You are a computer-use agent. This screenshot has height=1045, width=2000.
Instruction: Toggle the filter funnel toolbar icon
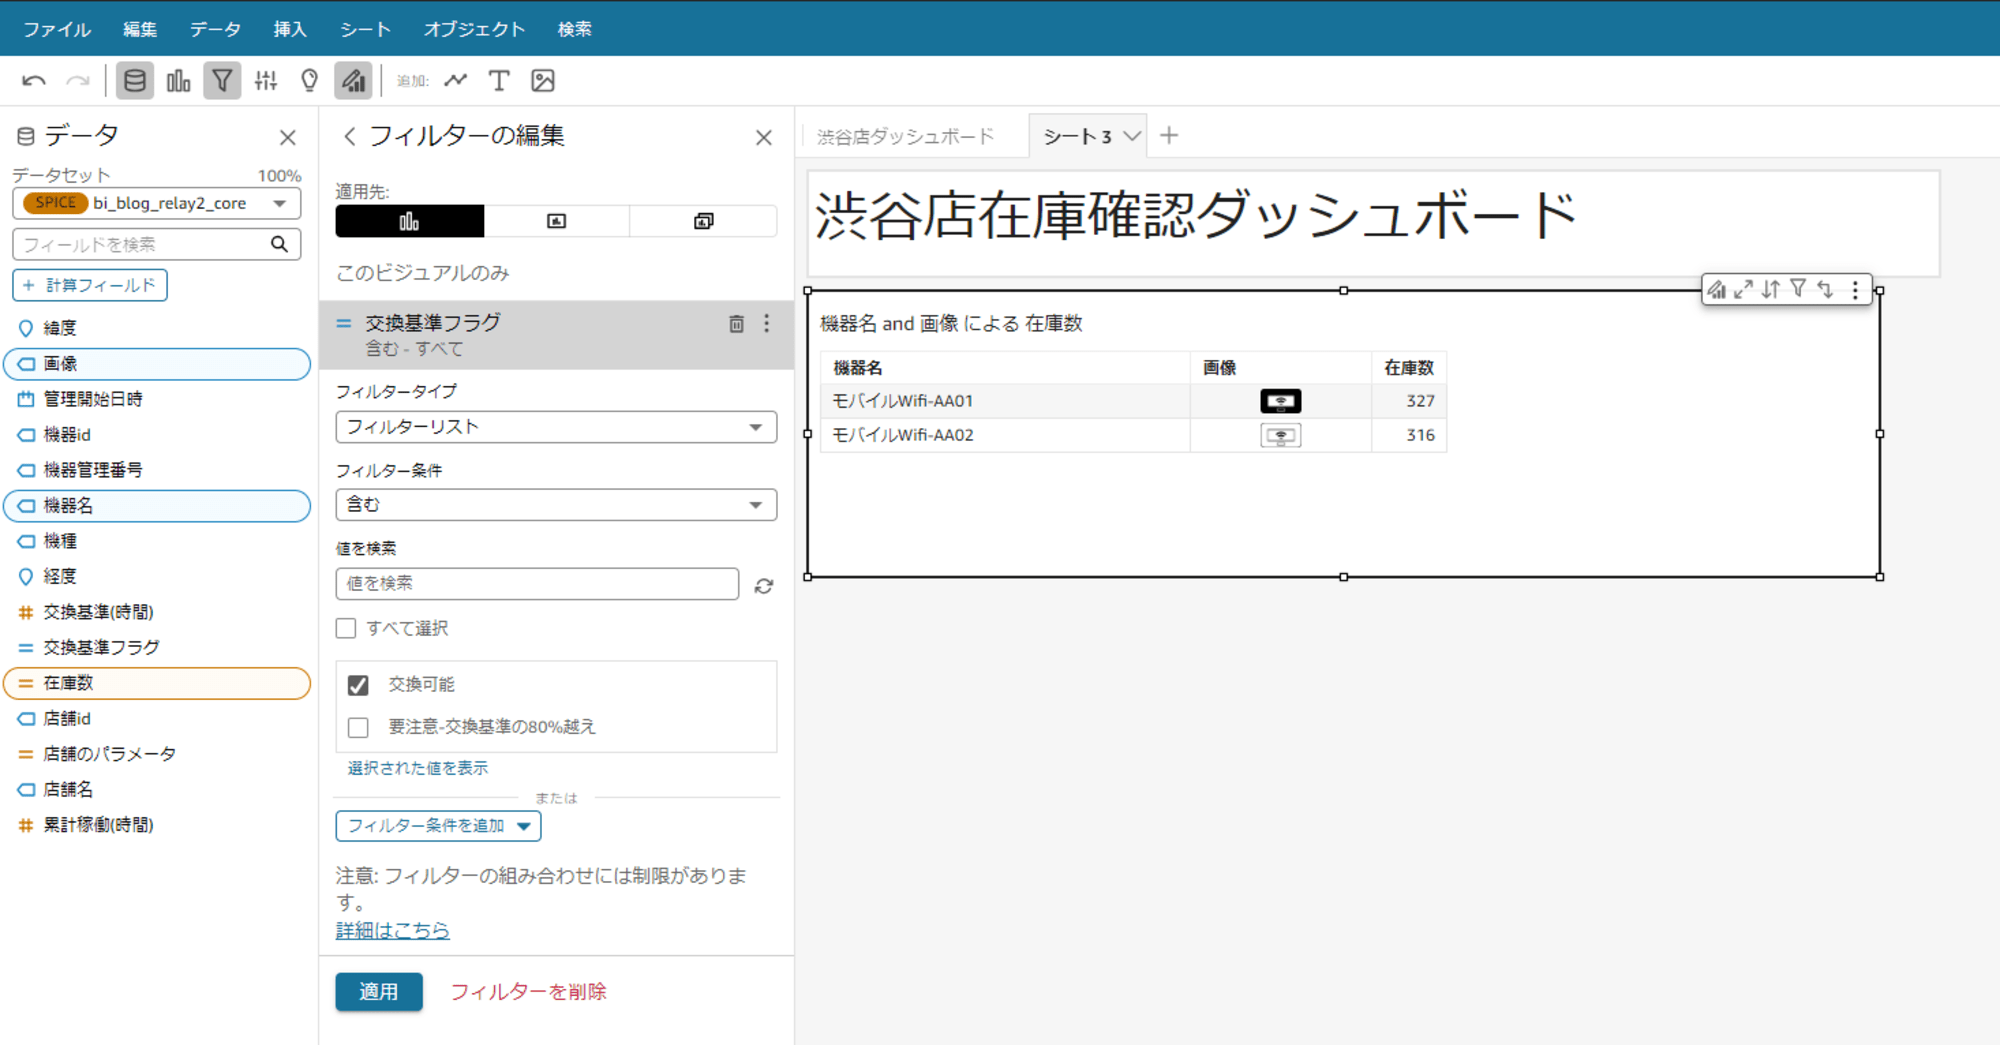(222, 81)
